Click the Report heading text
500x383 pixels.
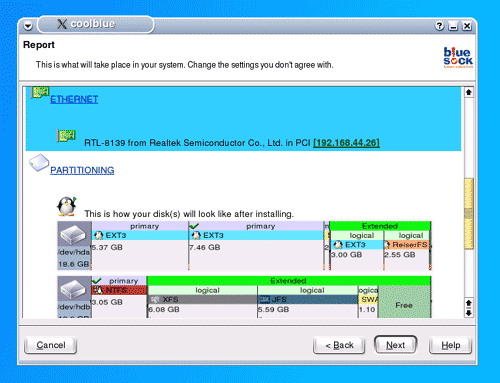(x=39, y=45)
